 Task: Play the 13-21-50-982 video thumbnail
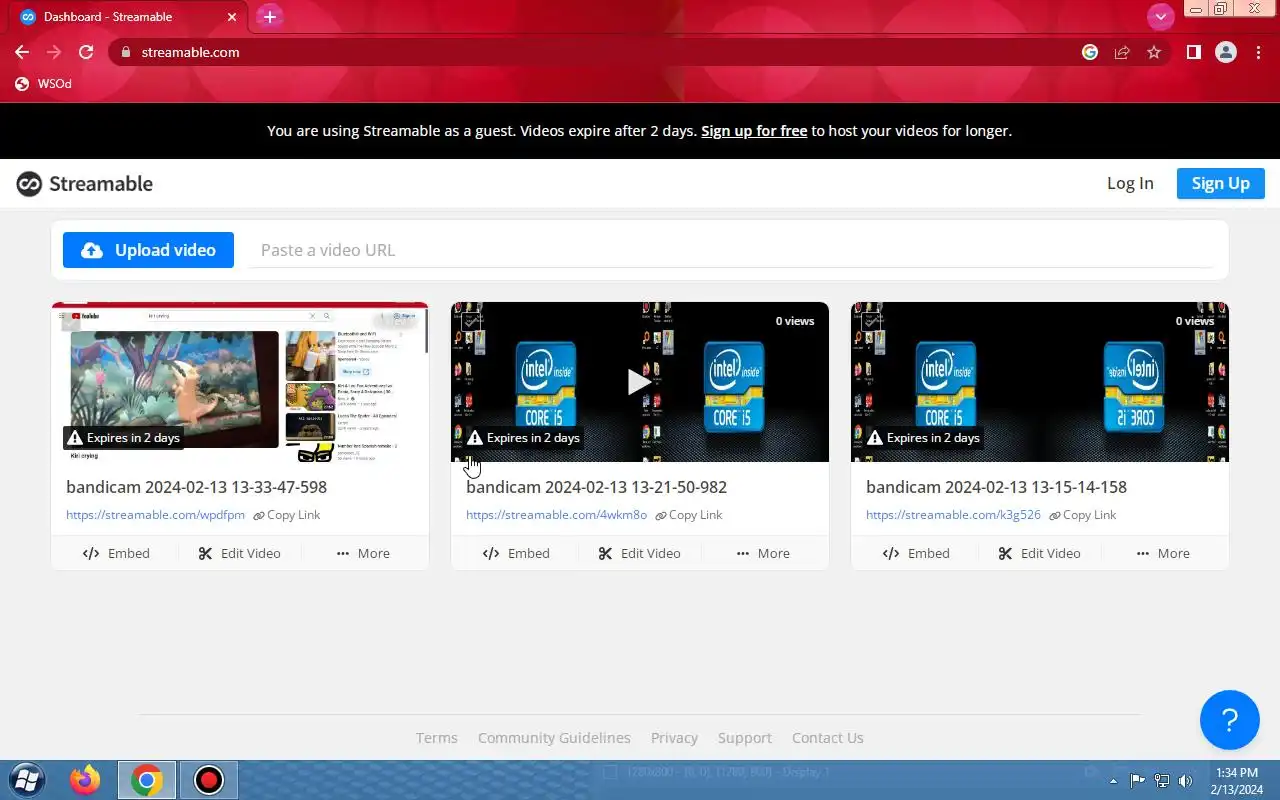640,382
